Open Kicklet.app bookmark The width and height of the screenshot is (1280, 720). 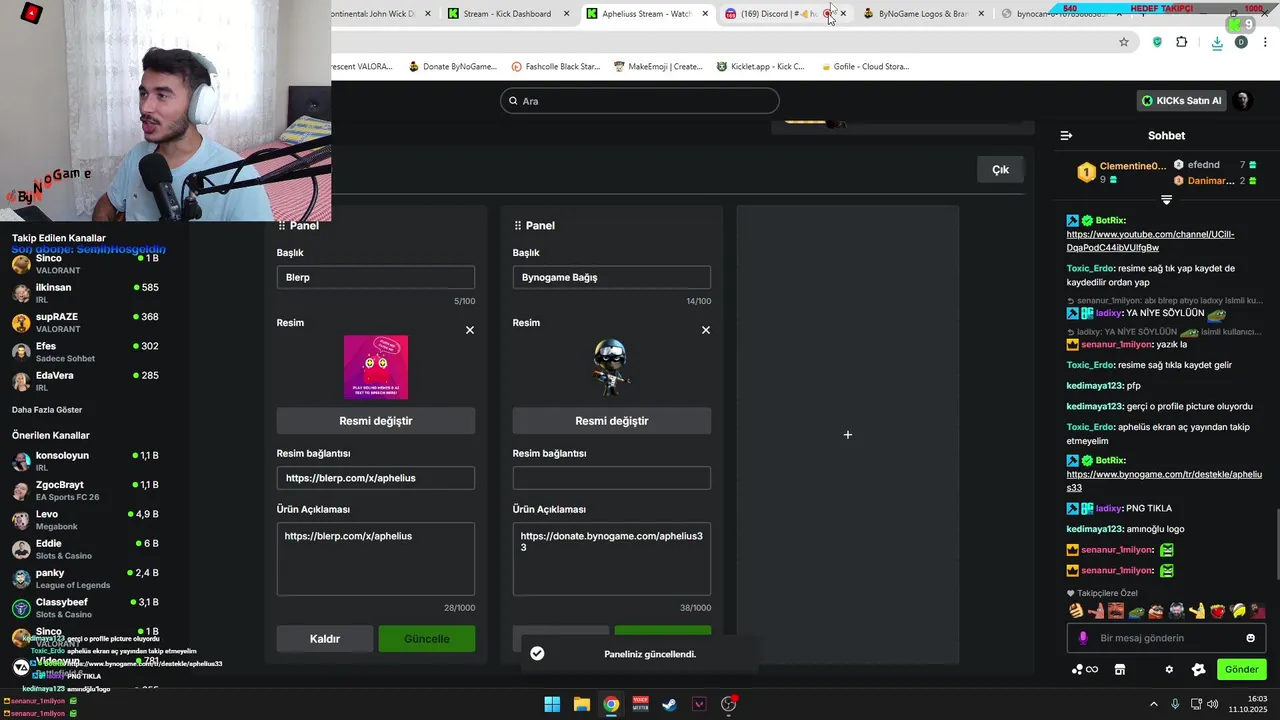click(760, 67)
